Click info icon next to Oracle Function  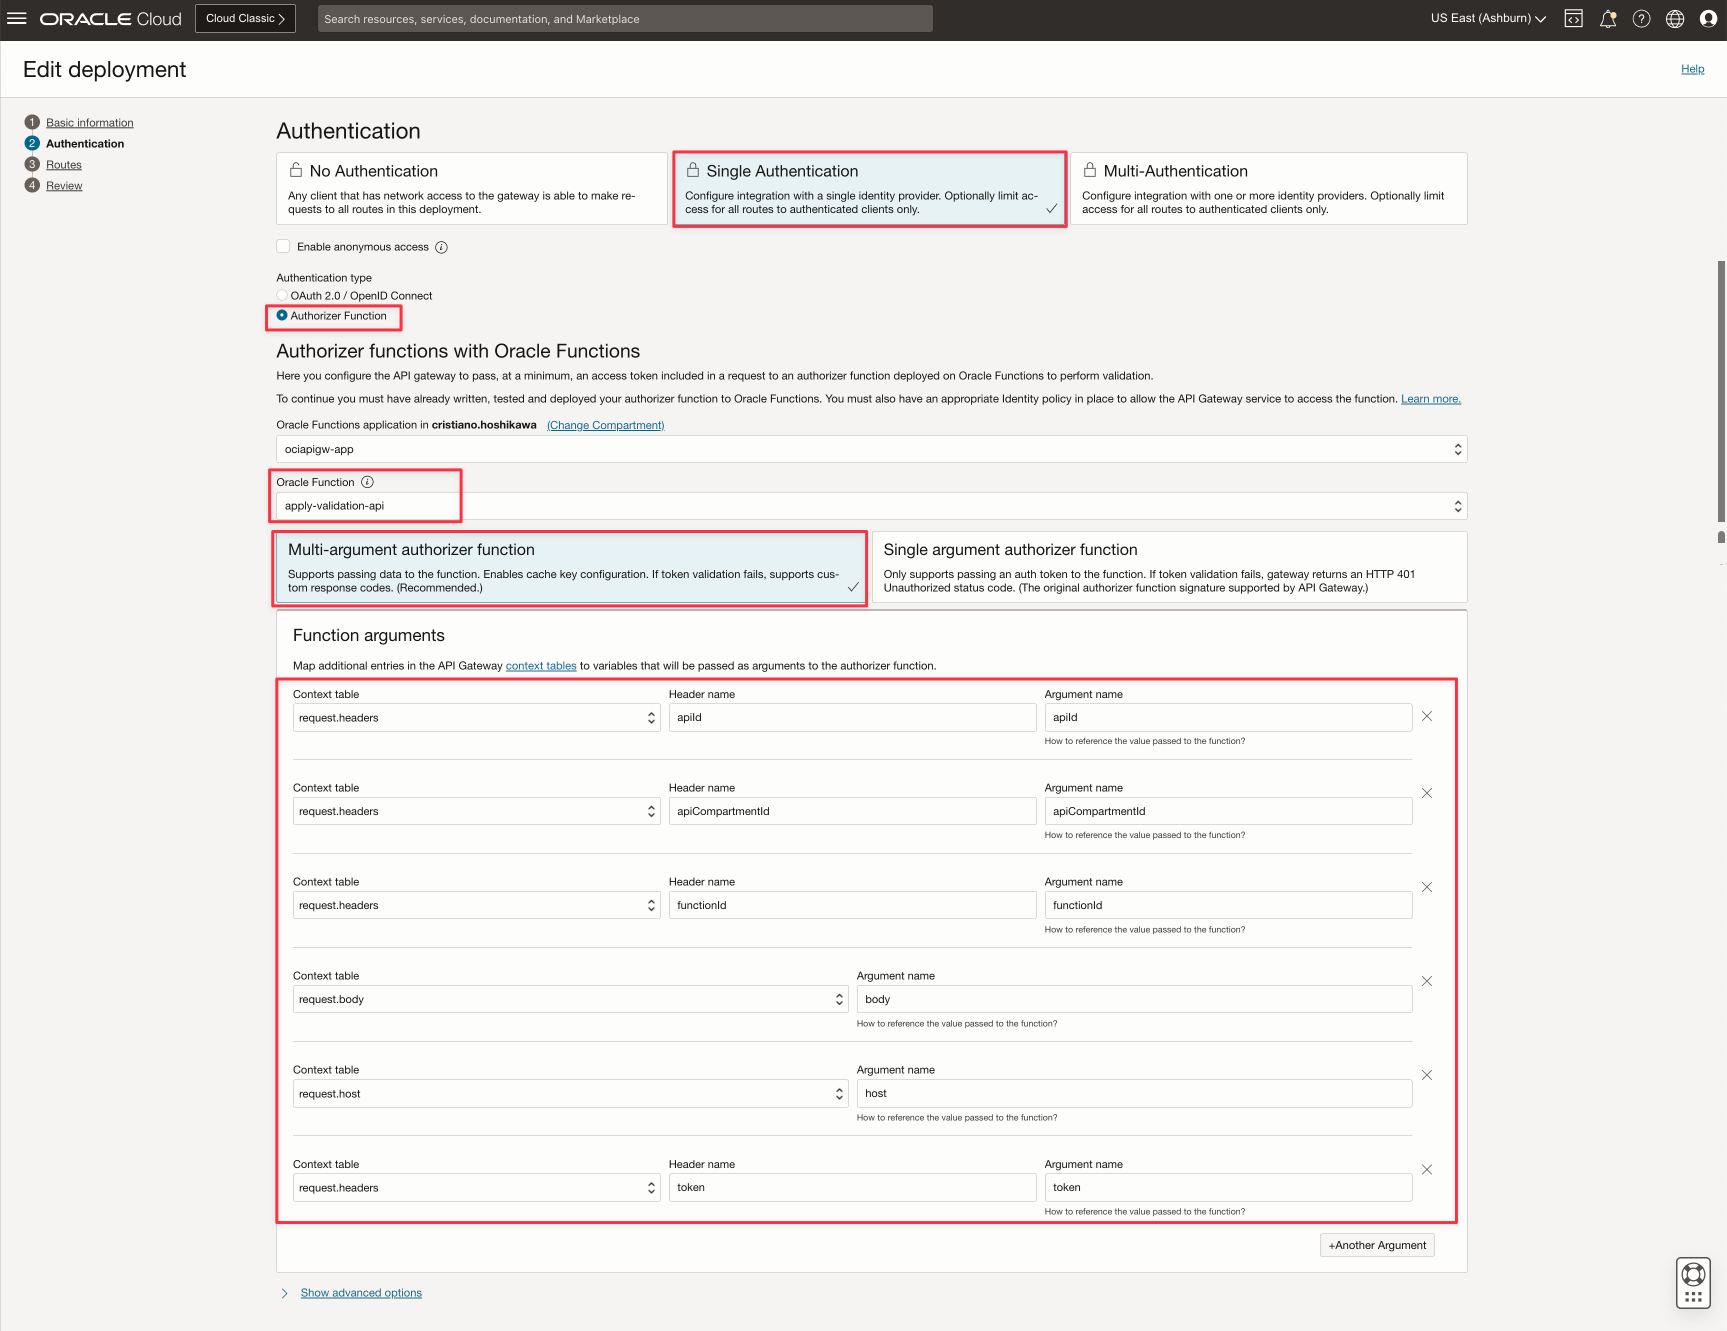pyautogui.click(x=367, y=482)
